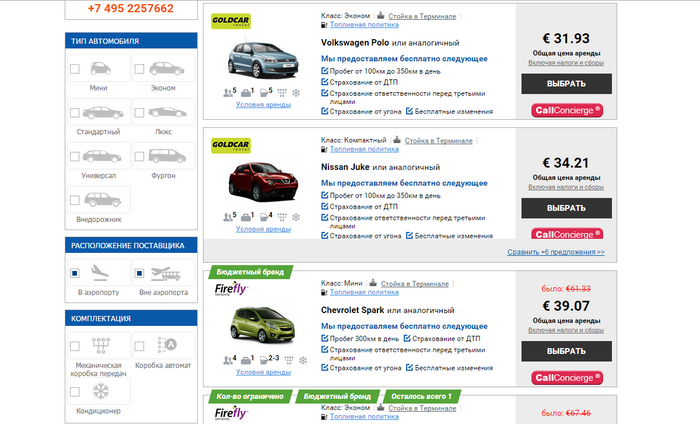The image size is (700, 424).
Task: Click the automatic gearbox icon
Action: pos(167,345)
